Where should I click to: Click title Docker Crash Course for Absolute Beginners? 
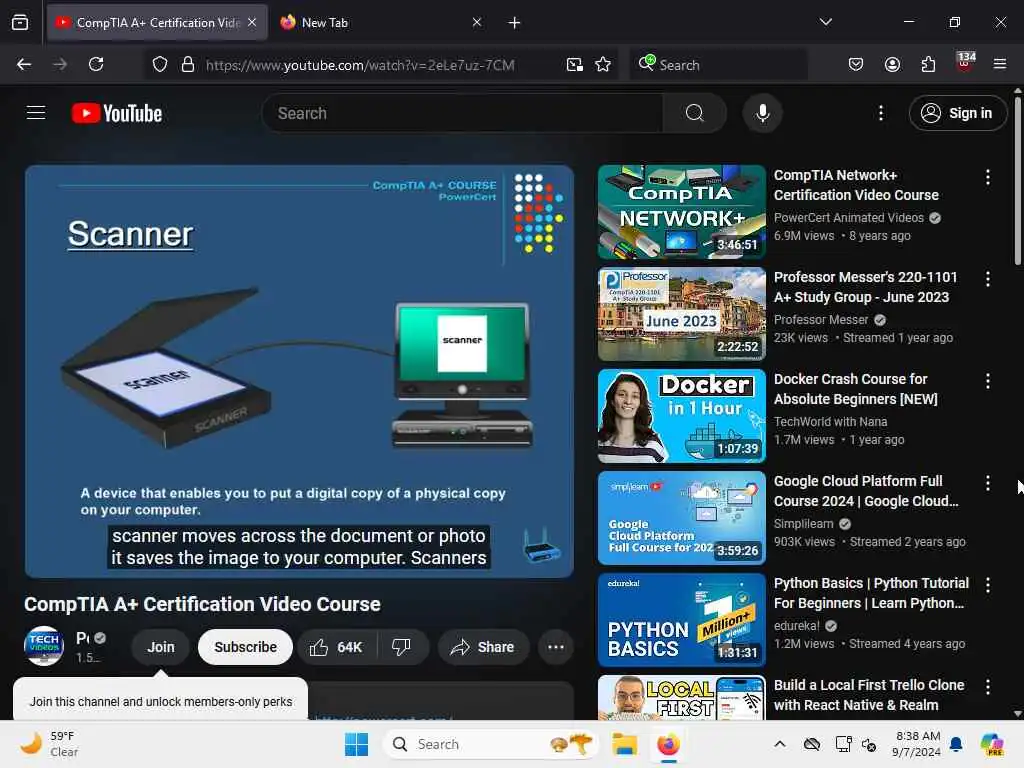[856, 389]
